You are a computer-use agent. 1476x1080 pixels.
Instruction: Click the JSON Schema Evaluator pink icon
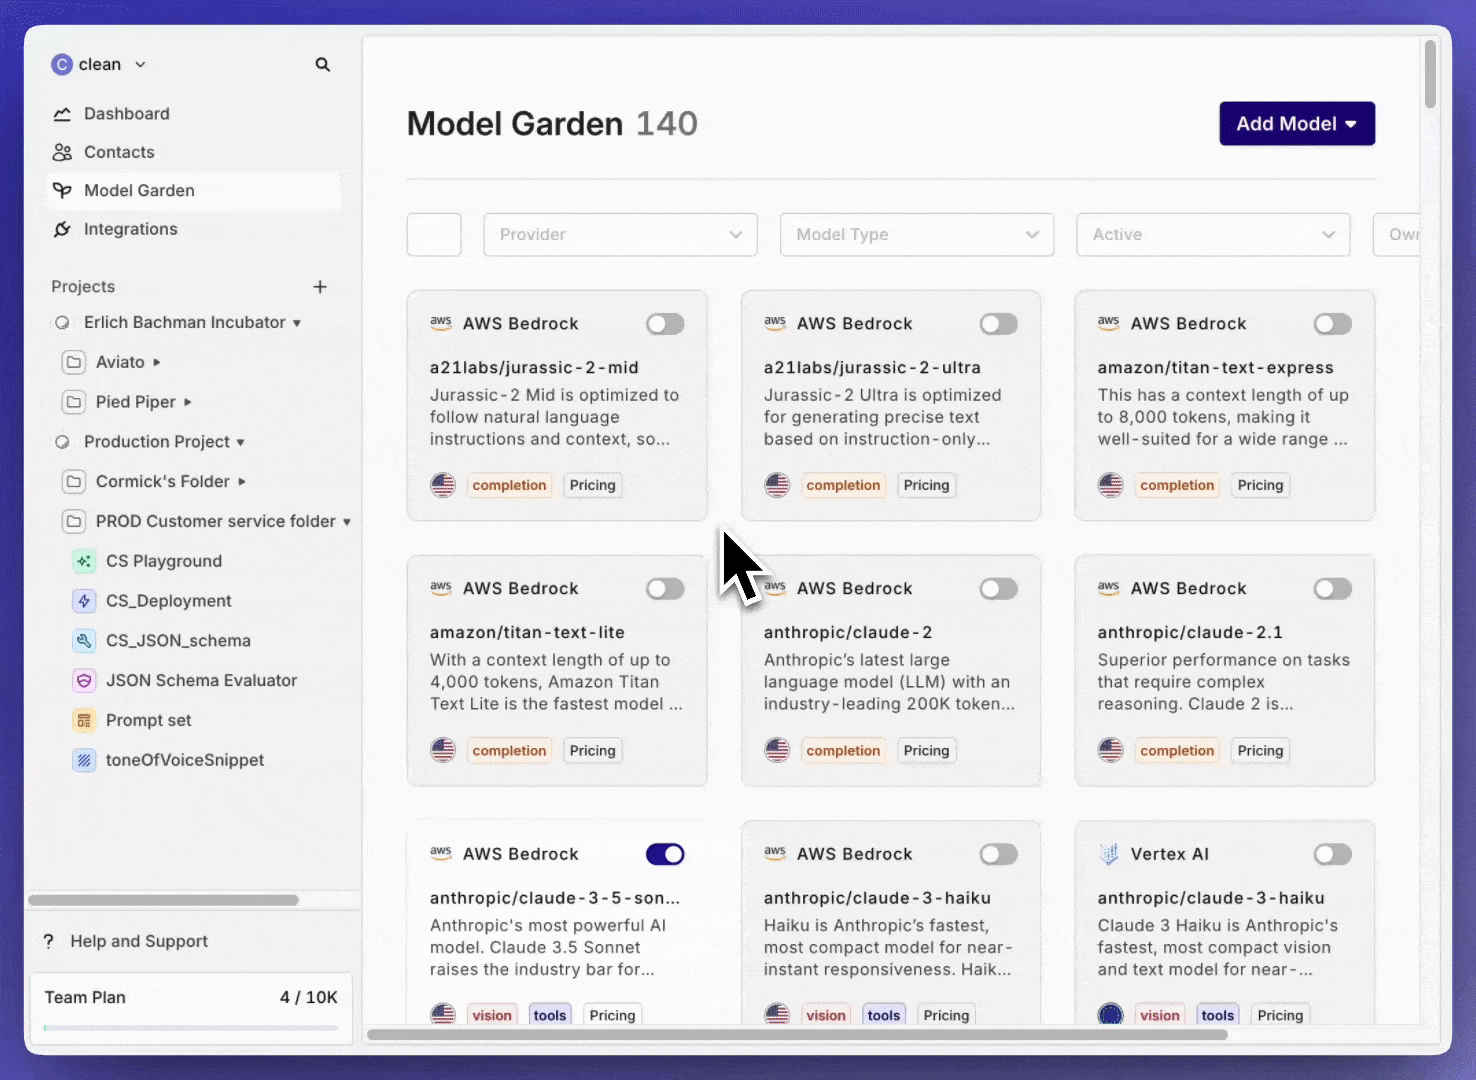pyautogui.click(x=84, y=681)
